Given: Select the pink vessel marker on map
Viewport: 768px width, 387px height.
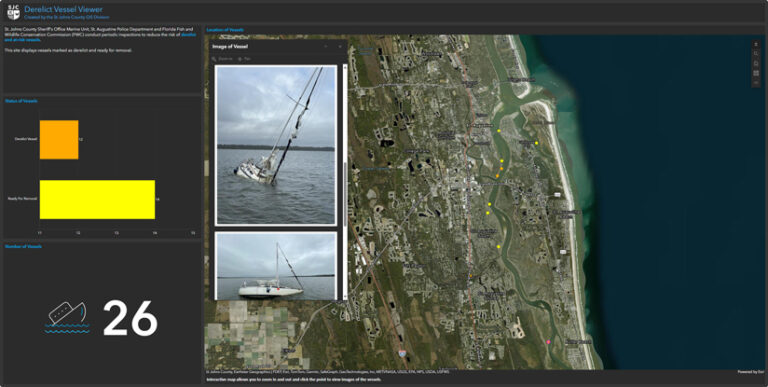Looking at the screenshot, I should point(548,342).
